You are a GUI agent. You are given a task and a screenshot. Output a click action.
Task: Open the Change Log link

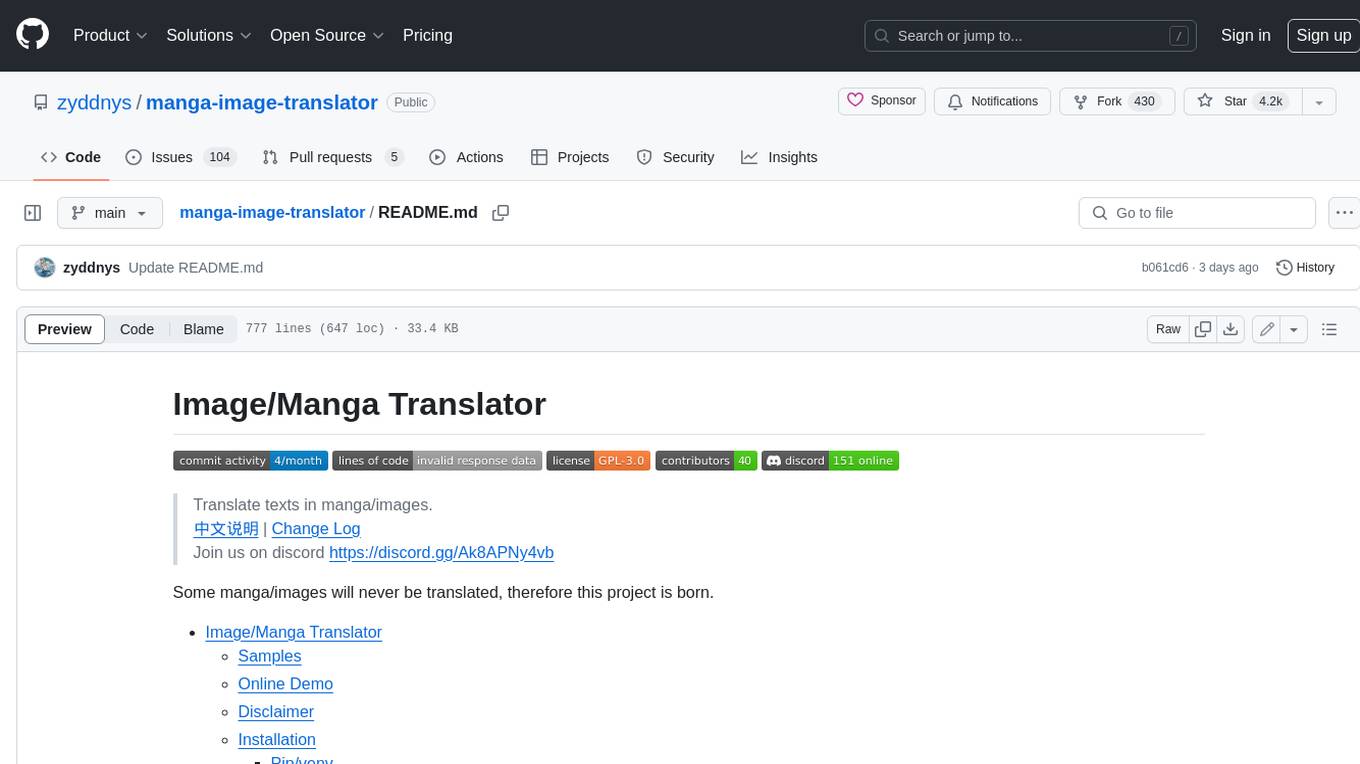[316, 529]
